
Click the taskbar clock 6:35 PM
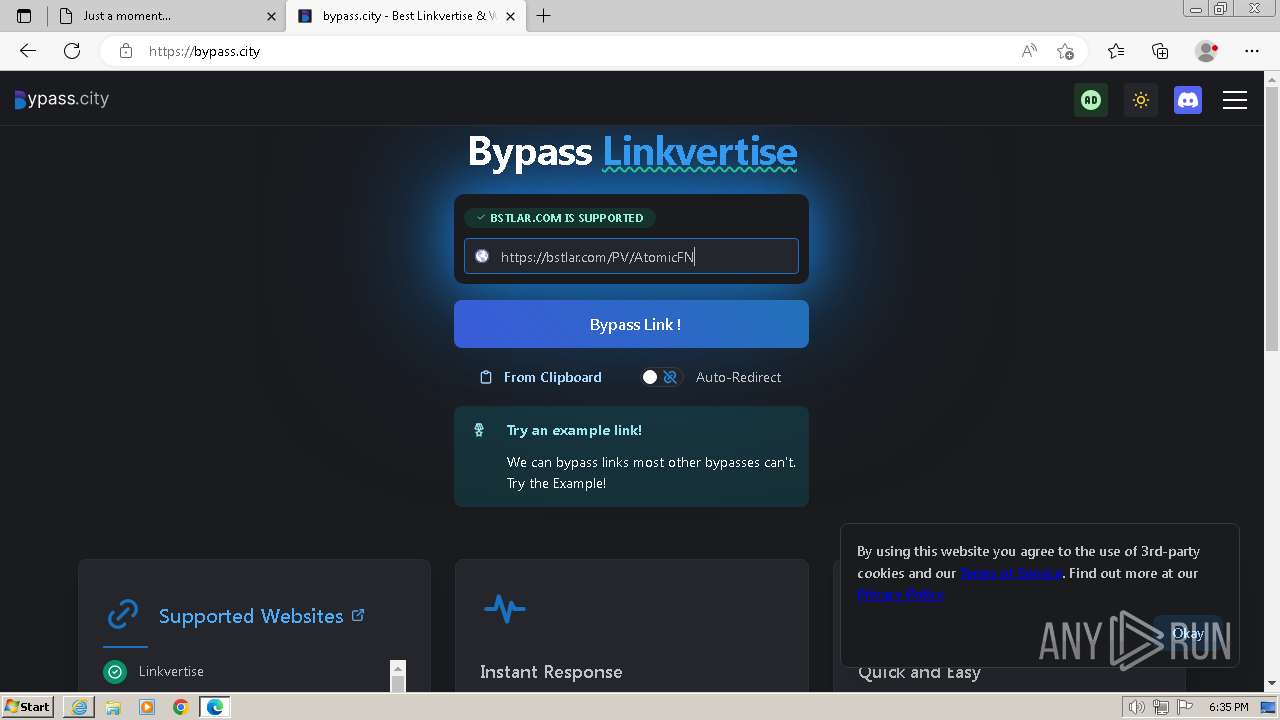[1229, 707]
